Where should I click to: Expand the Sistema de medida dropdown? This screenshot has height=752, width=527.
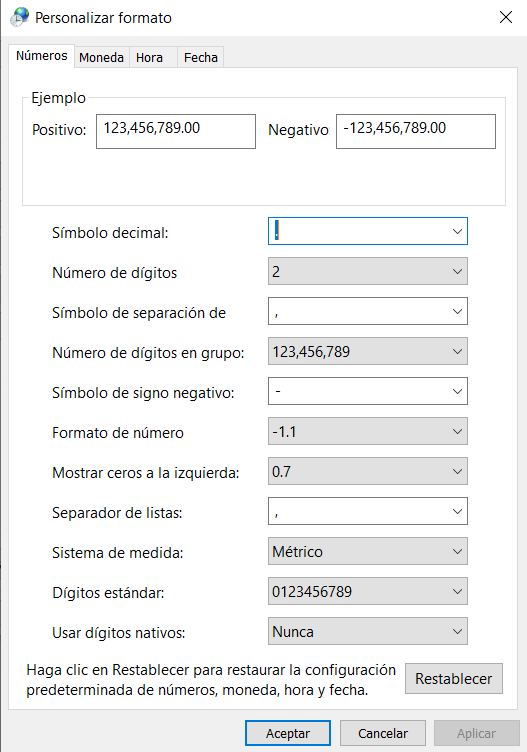tap(368, 551)
